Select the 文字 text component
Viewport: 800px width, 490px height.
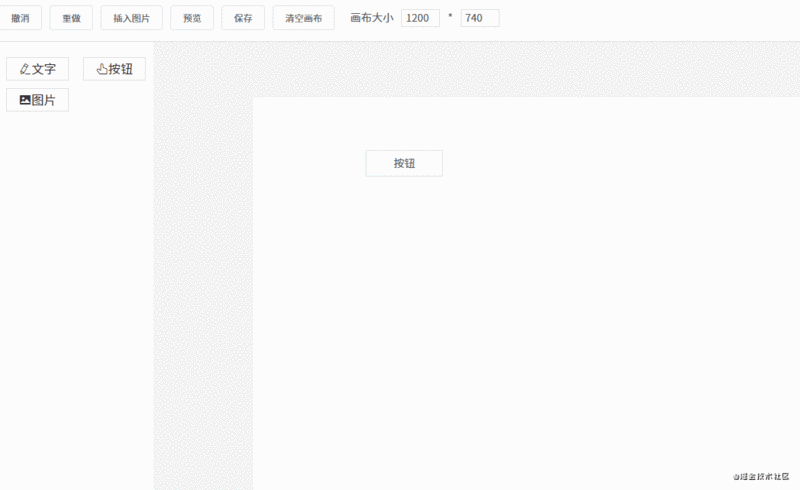[x=37, y=69]
